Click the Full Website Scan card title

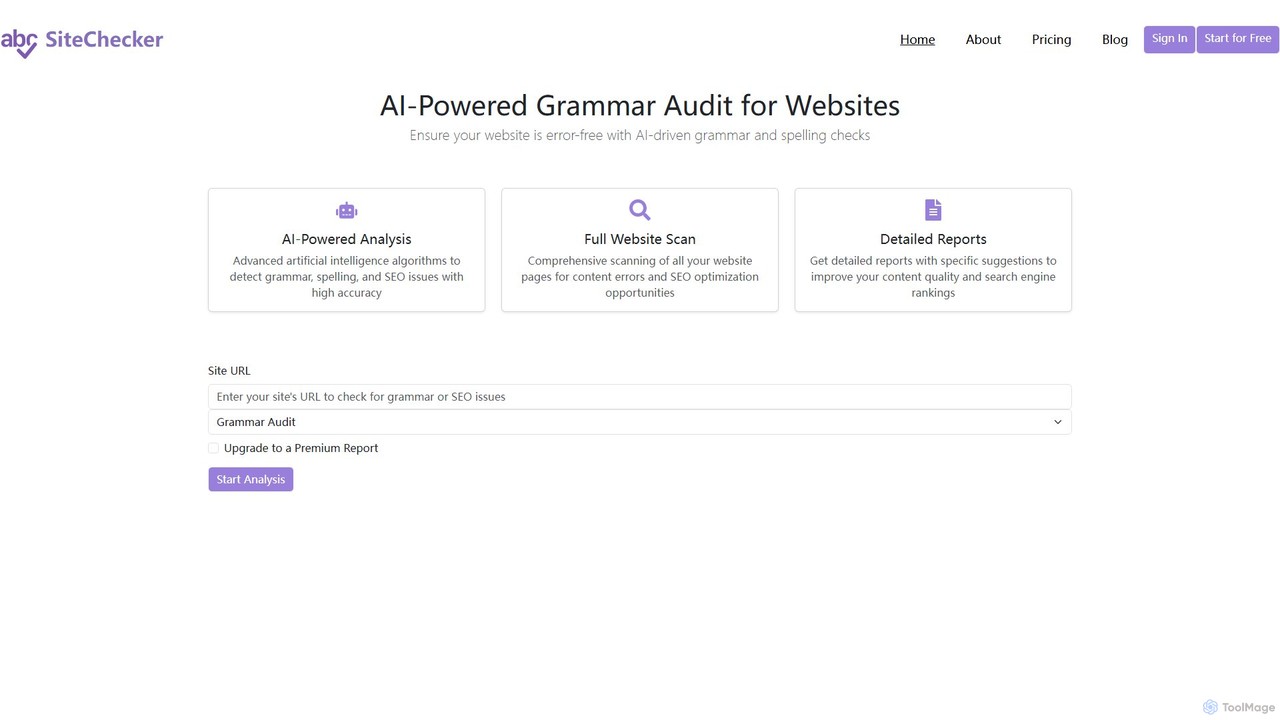(640, 239)
